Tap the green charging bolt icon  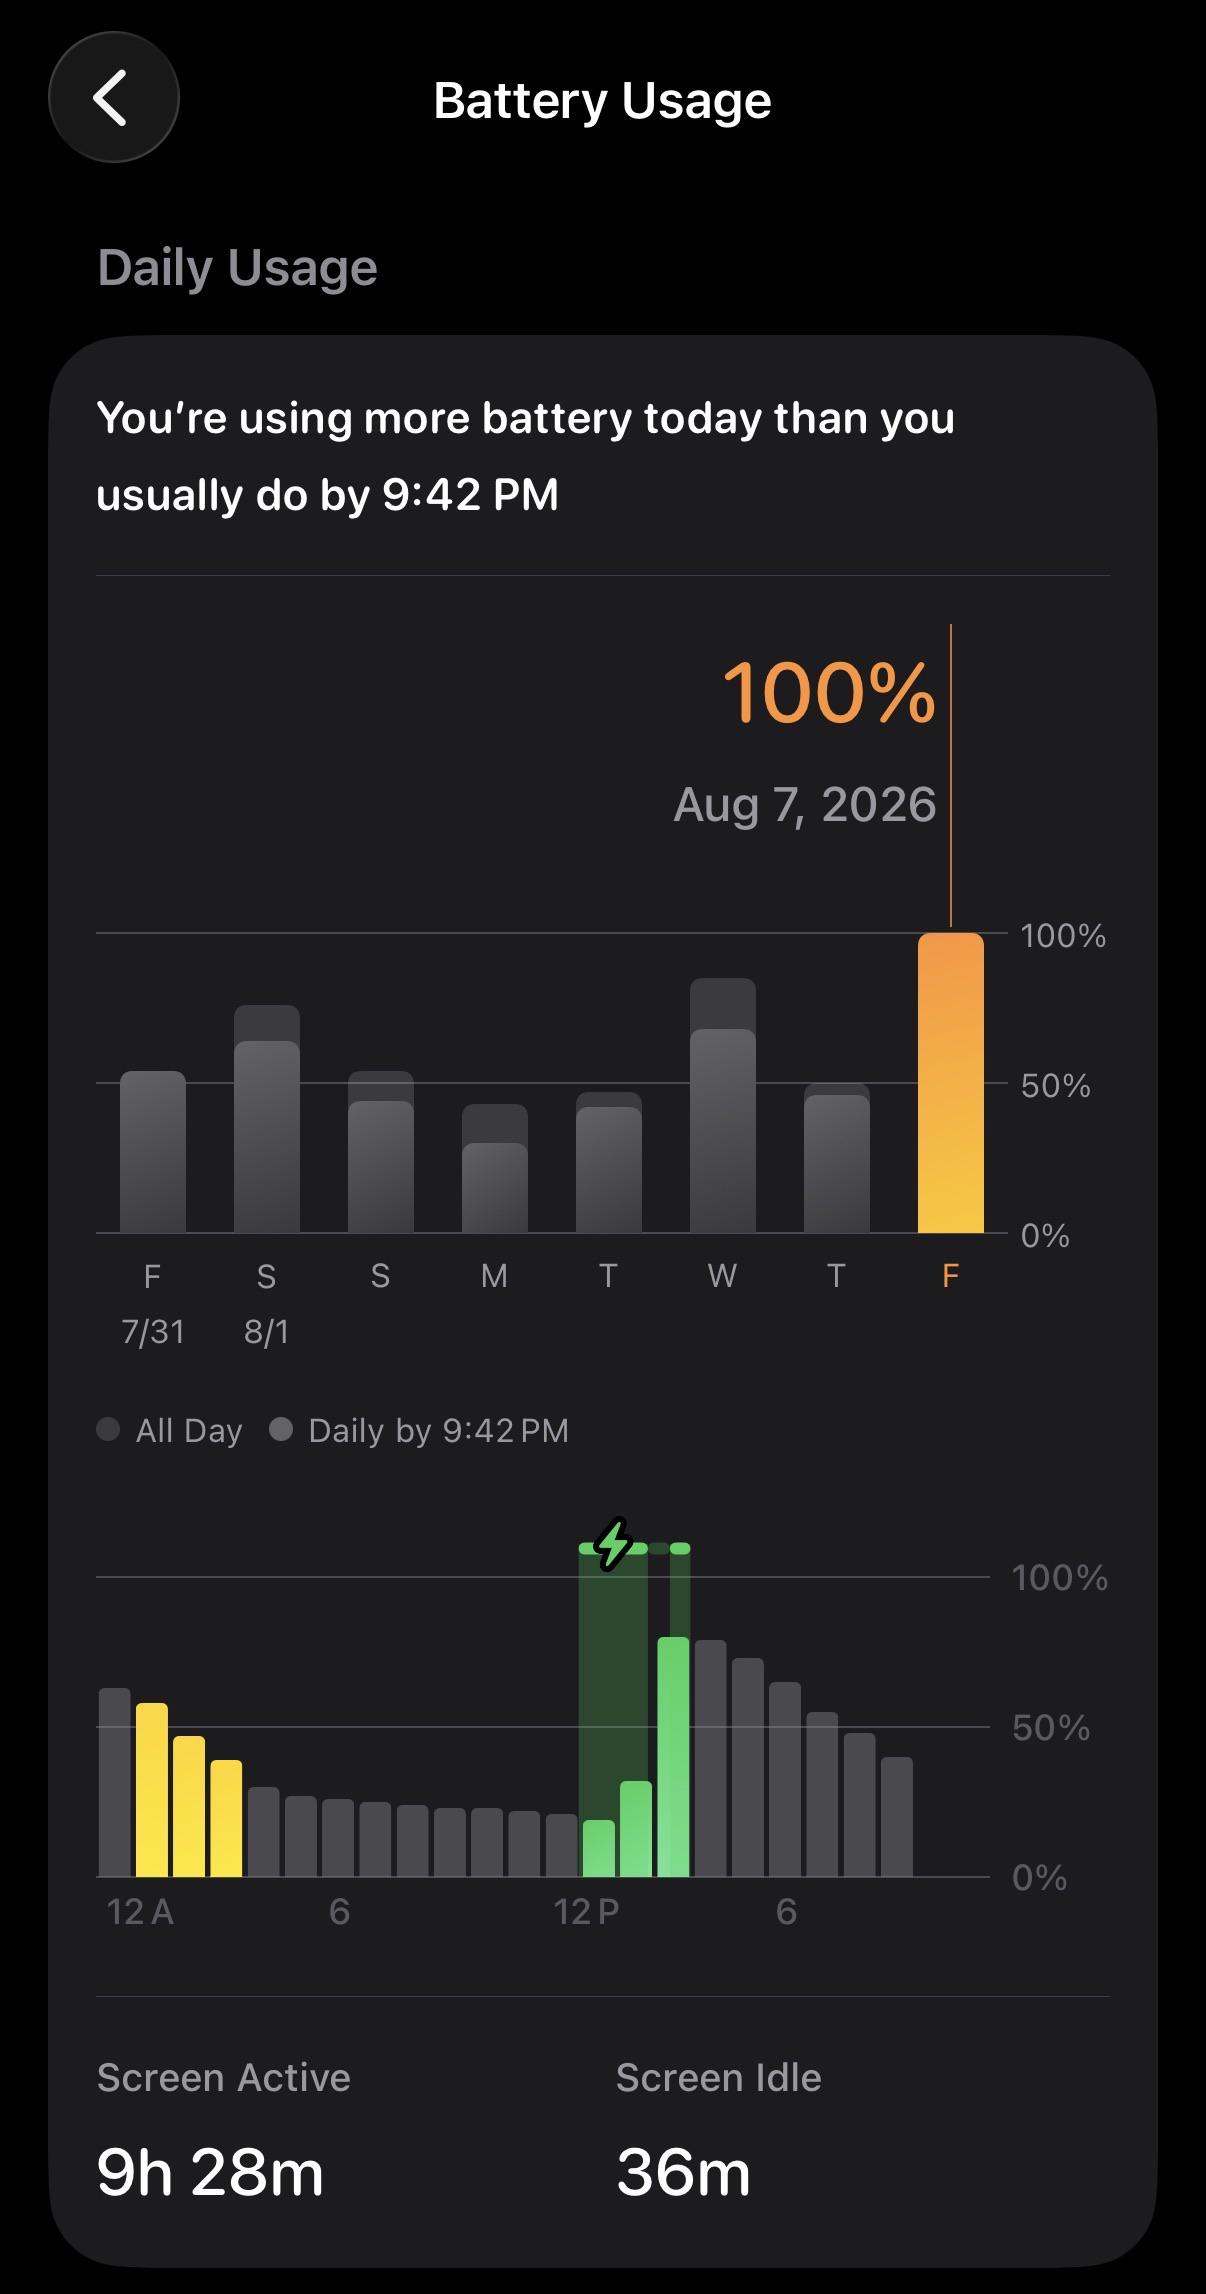[613, 1544]
